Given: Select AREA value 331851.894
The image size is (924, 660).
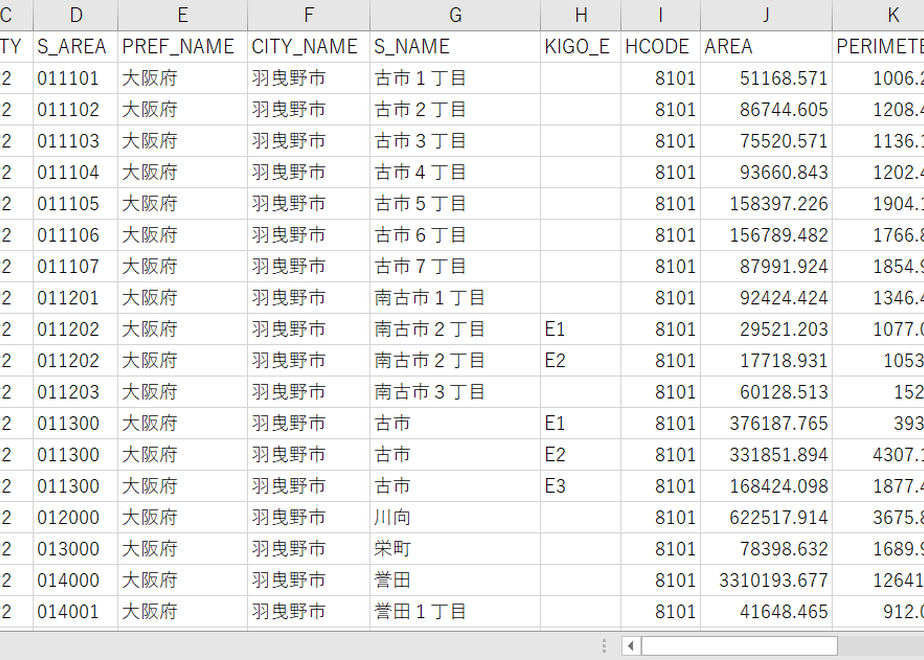Looking at the screenshot, I should 766,455.
